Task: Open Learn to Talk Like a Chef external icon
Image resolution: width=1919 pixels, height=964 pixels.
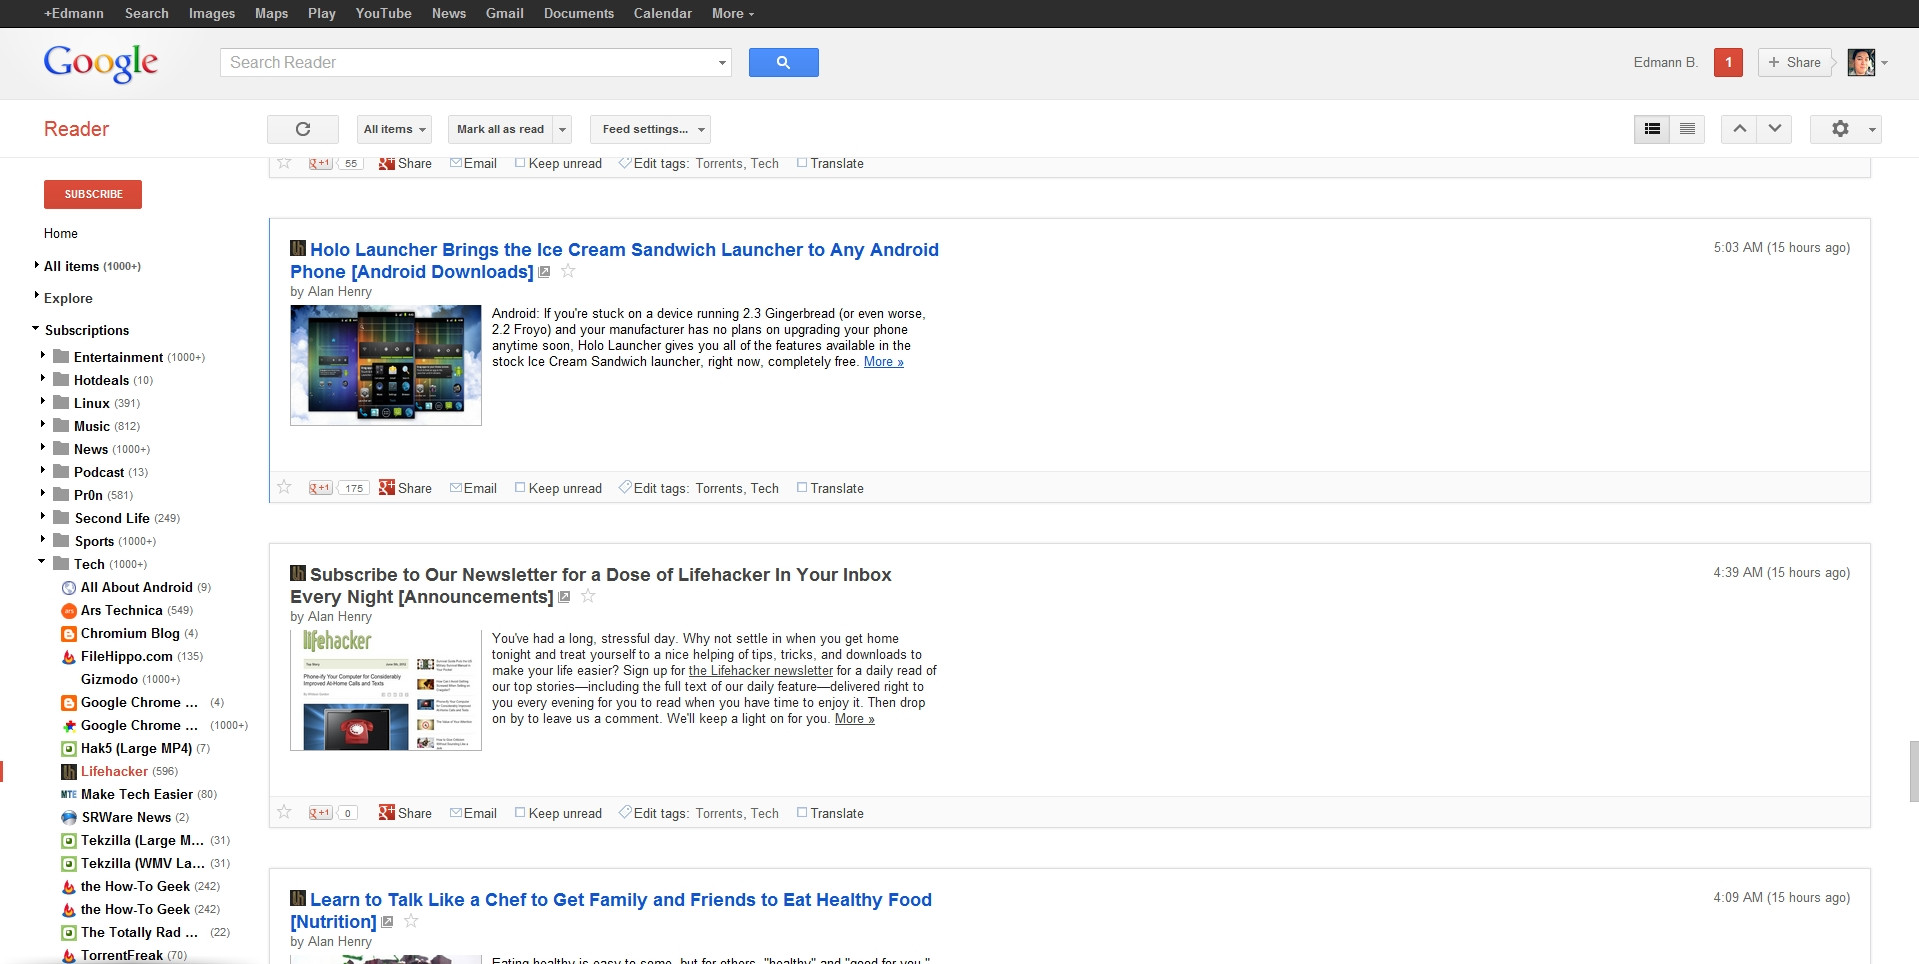Action: click(x=388, y=922)
